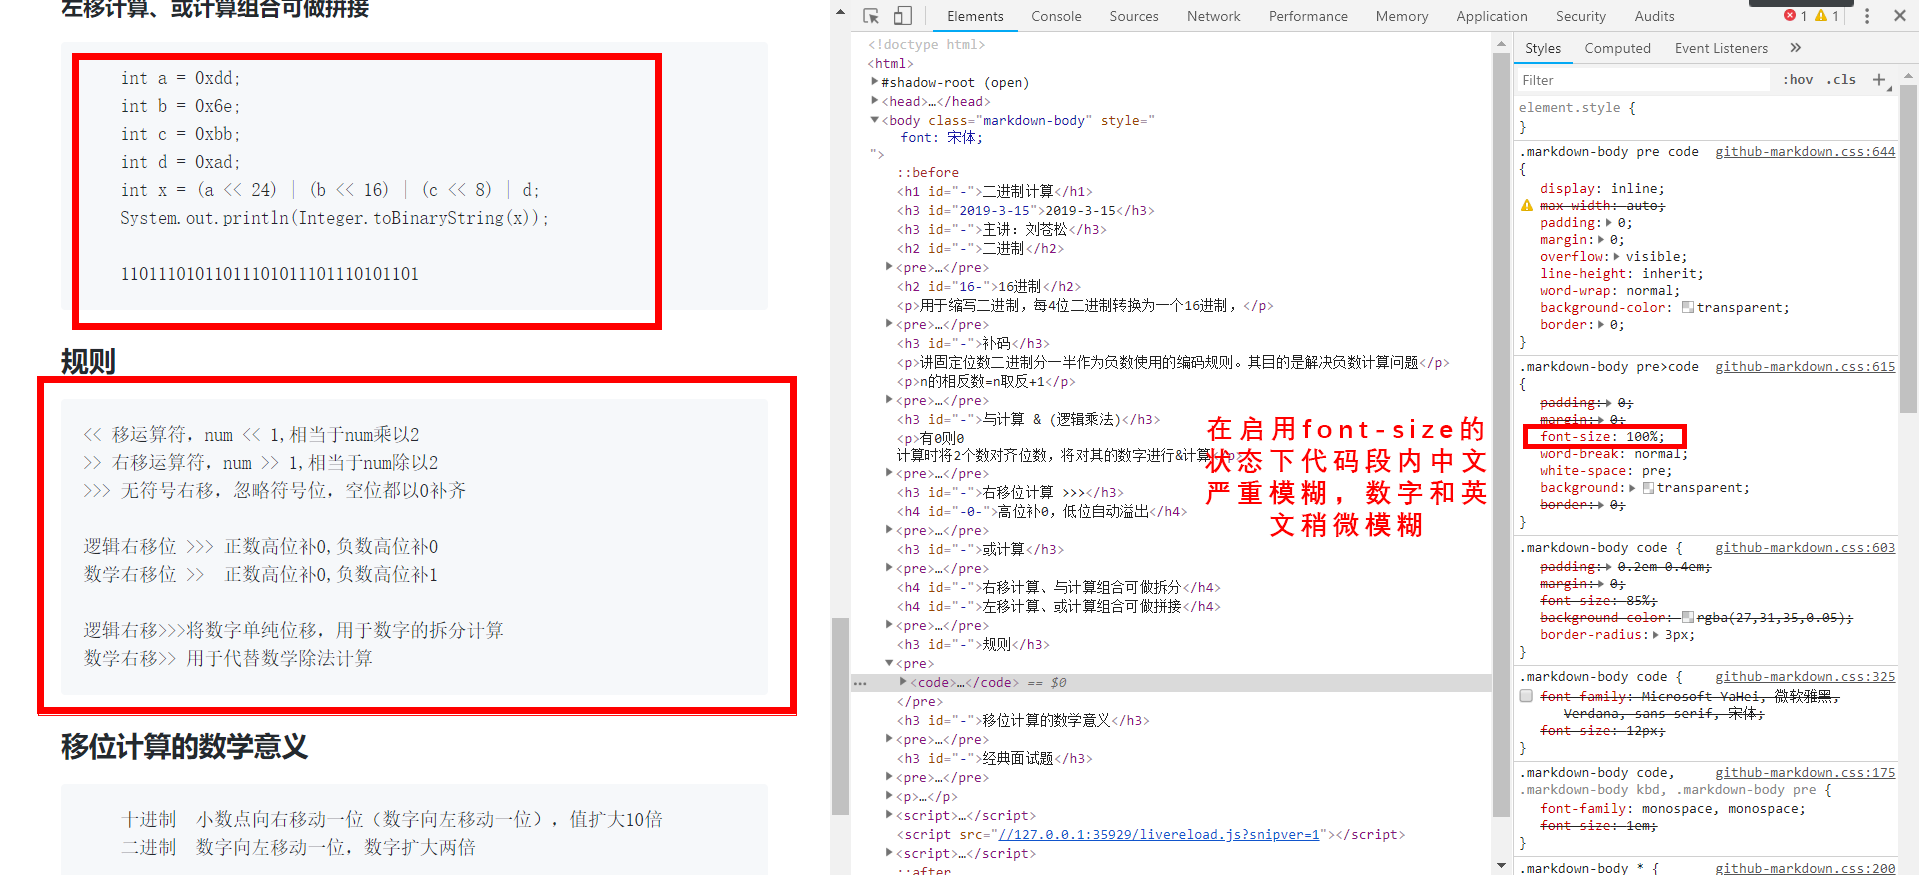Activate the inspect element picker icon
Image resolution: width=1919 pixels, height=875 pixels.
pos(871,16)
